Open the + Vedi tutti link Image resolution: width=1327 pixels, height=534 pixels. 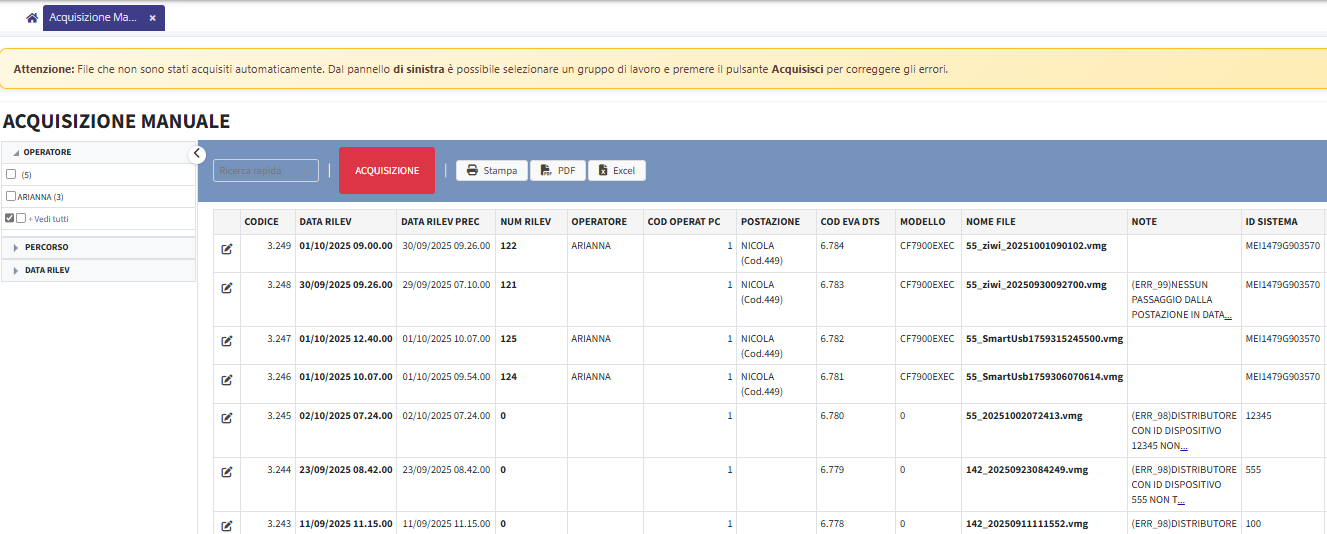pyautogui.click(x=48, y=219)
